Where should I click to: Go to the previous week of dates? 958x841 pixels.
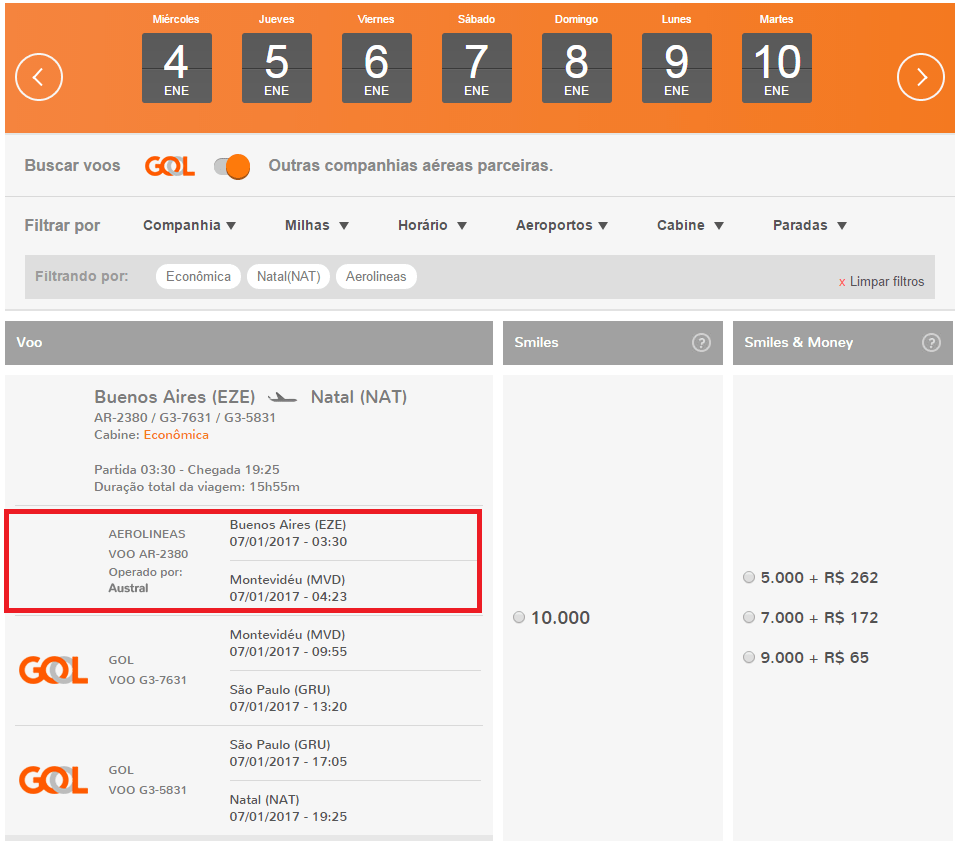[x=38, y=77]
